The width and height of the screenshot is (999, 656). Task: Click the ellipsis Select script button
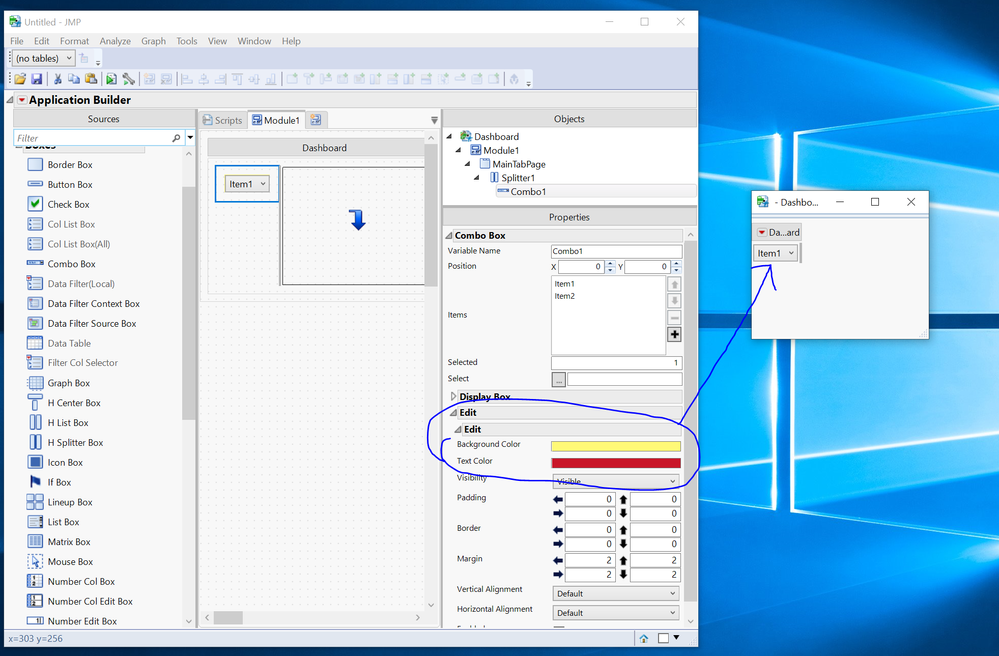(559, 380)
